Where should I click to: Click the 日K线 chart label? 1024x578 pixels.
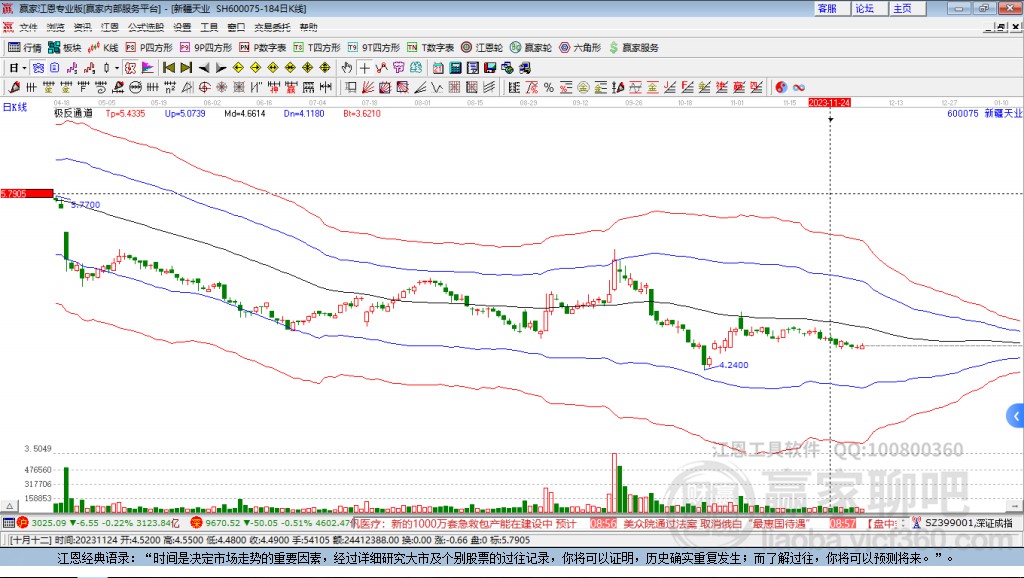click(15, 106)
